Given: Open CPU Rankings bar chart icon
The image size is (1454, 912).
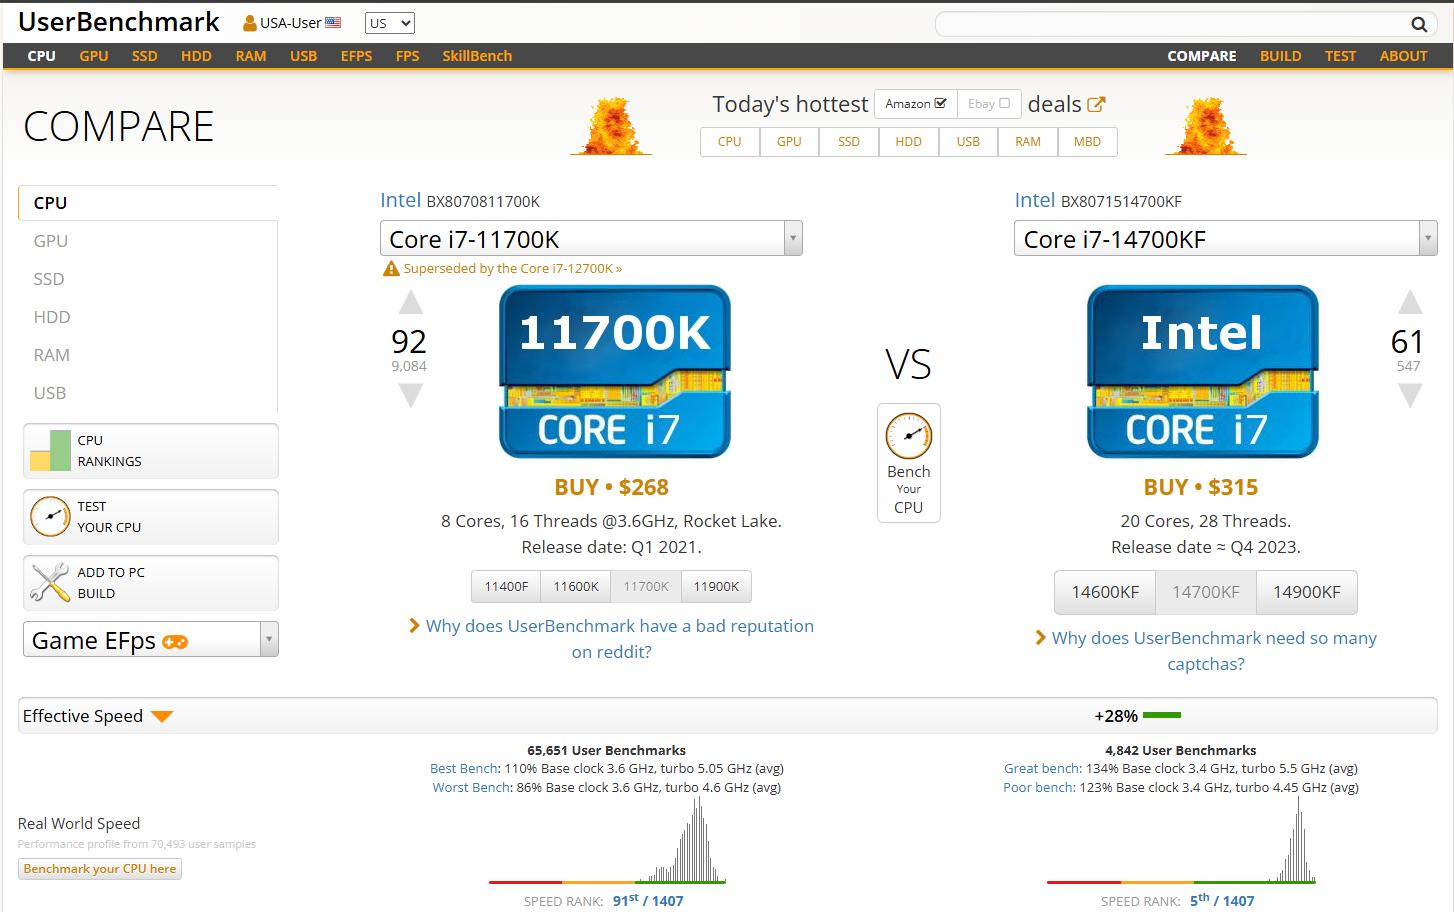Looking at the screenshot, I should (x=50, y=451).
